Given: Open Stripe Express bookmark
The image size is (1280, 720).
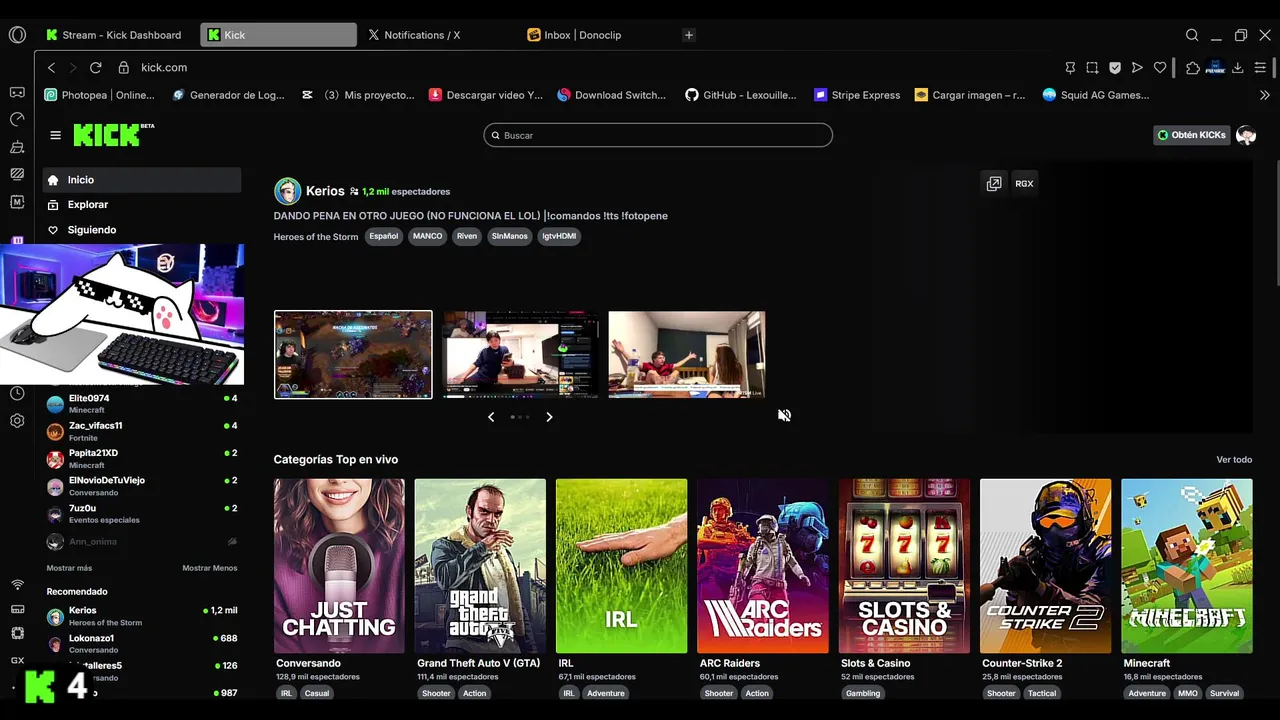Looking at the screenshot, I should click(x=857, y=95).
